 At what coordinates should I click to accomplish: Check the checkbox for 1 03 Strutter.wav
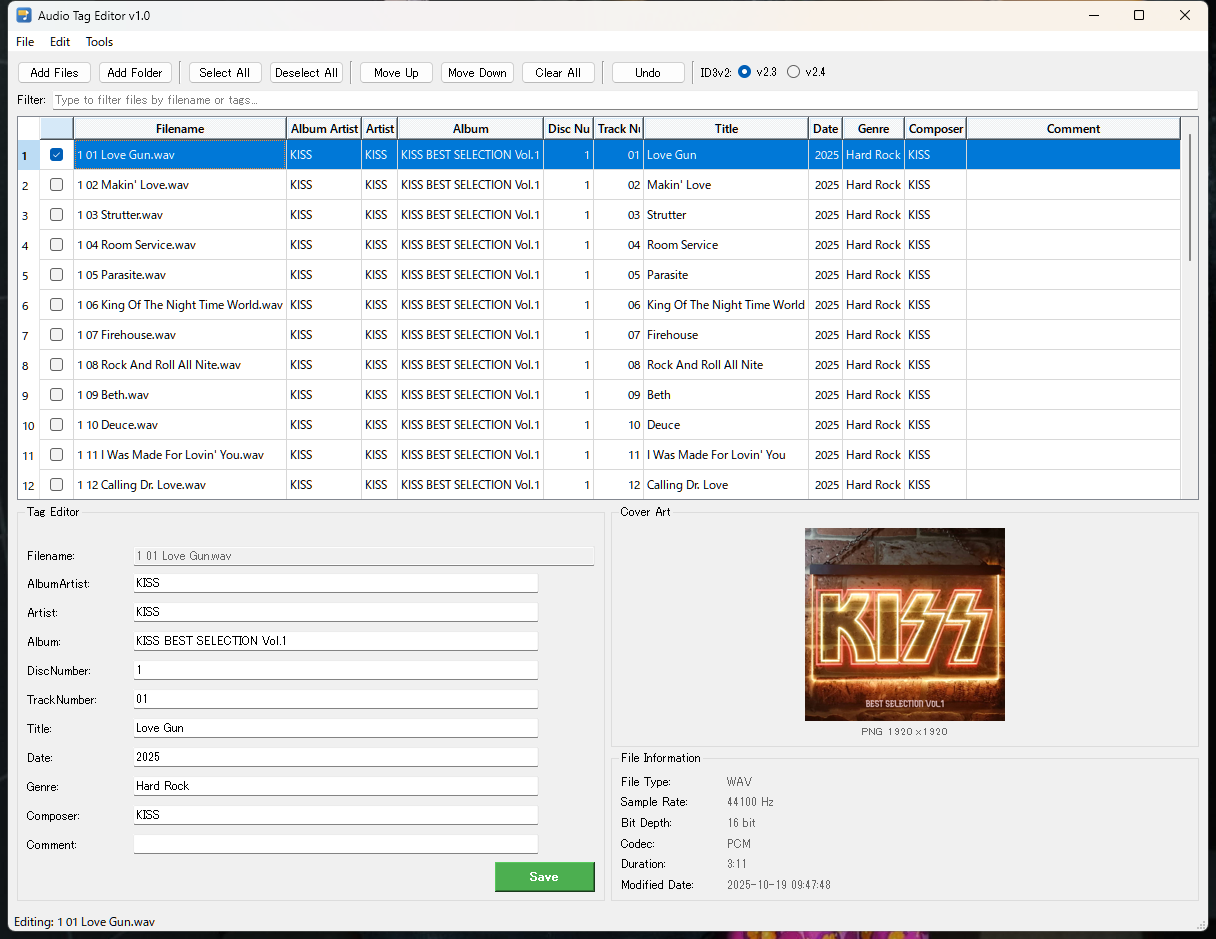(57, 215)
